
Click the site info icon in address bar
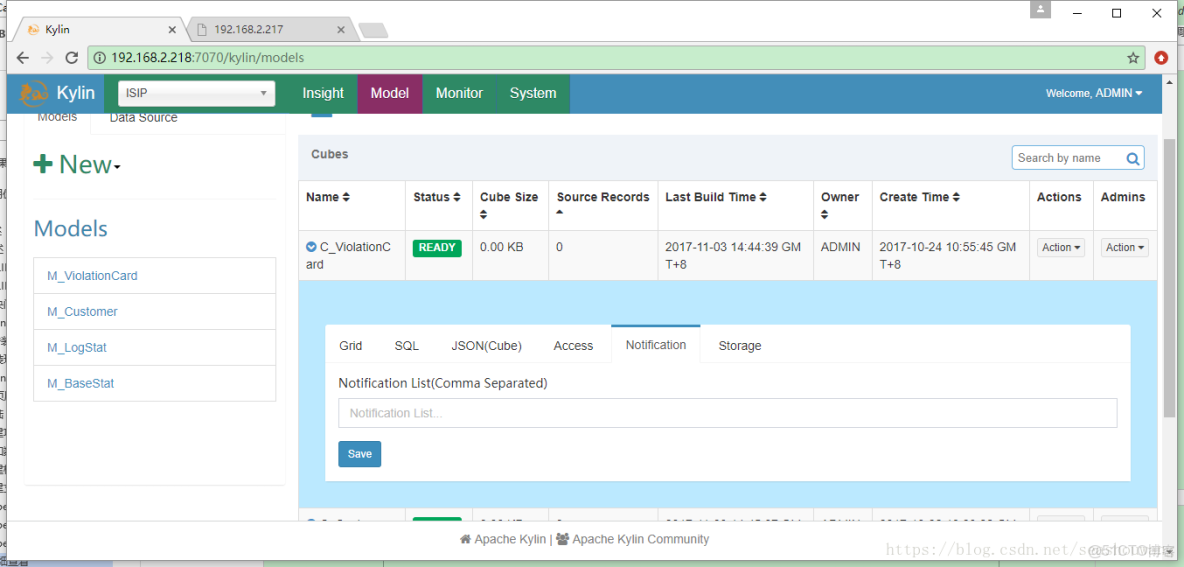coord(100,57)
